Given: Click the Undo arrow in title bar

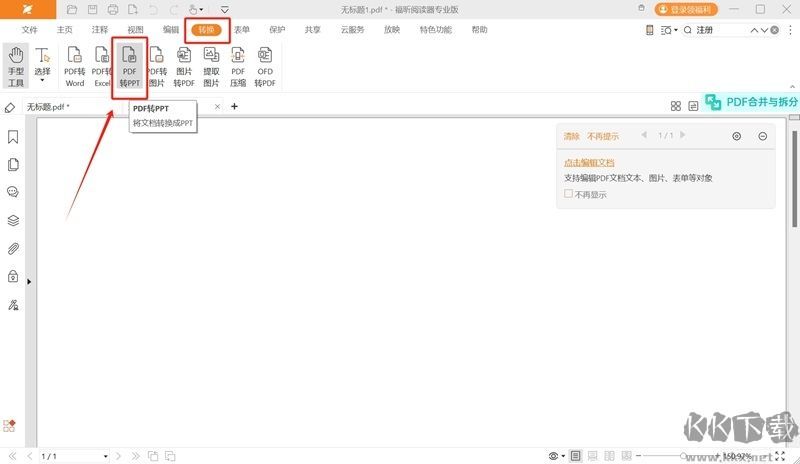Looking at the screenshot, I should [x=153, y=9].
